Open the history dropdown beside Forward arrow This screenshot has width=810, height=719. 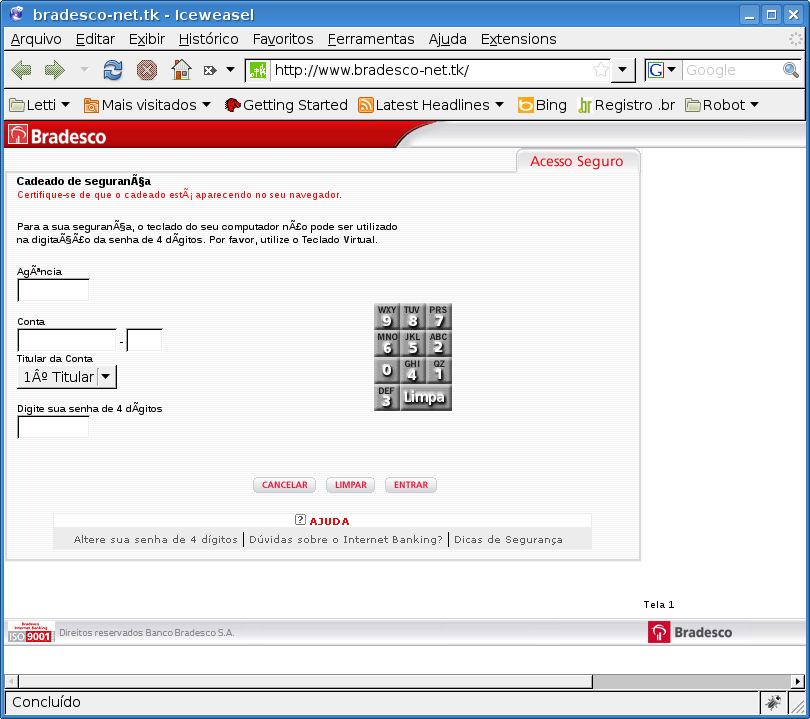coord(84,69)
